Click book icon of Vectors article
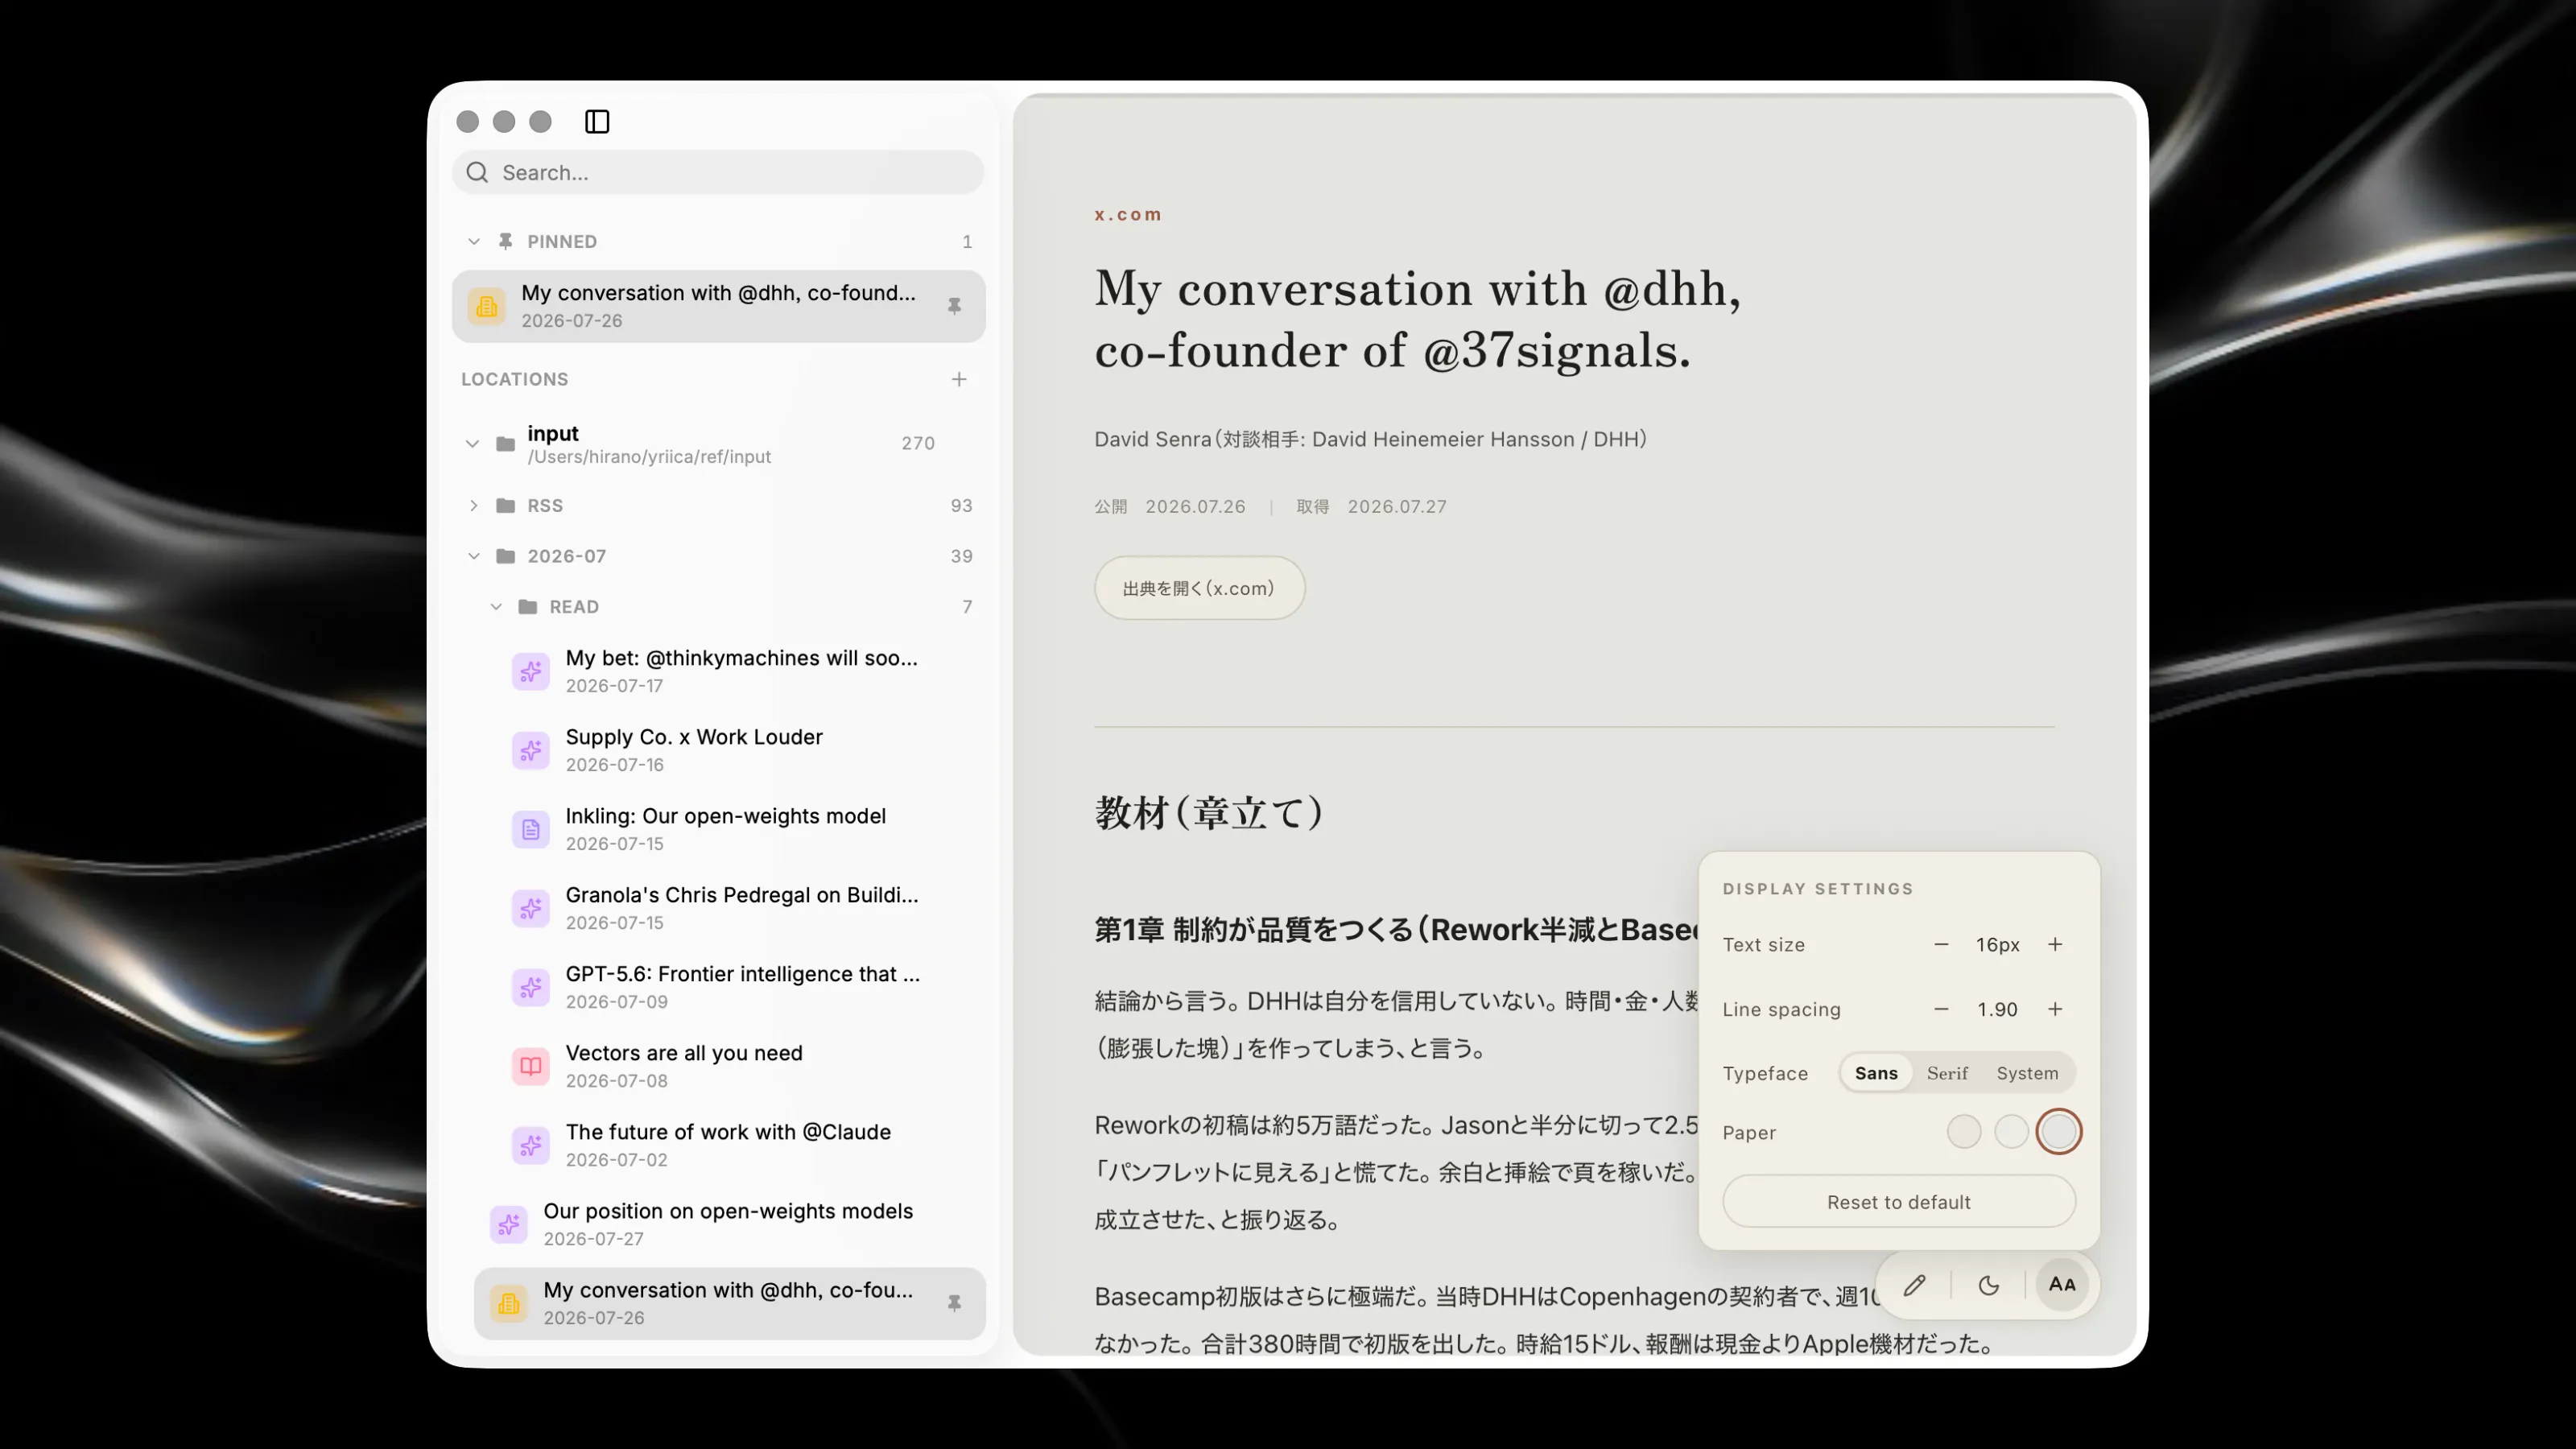 coord(531,1066)
